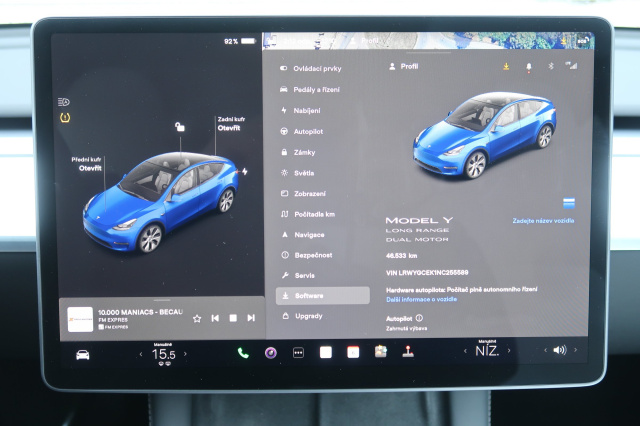Select the Software menu item
This screenshot has height=426, width=640.
[322, 295]
